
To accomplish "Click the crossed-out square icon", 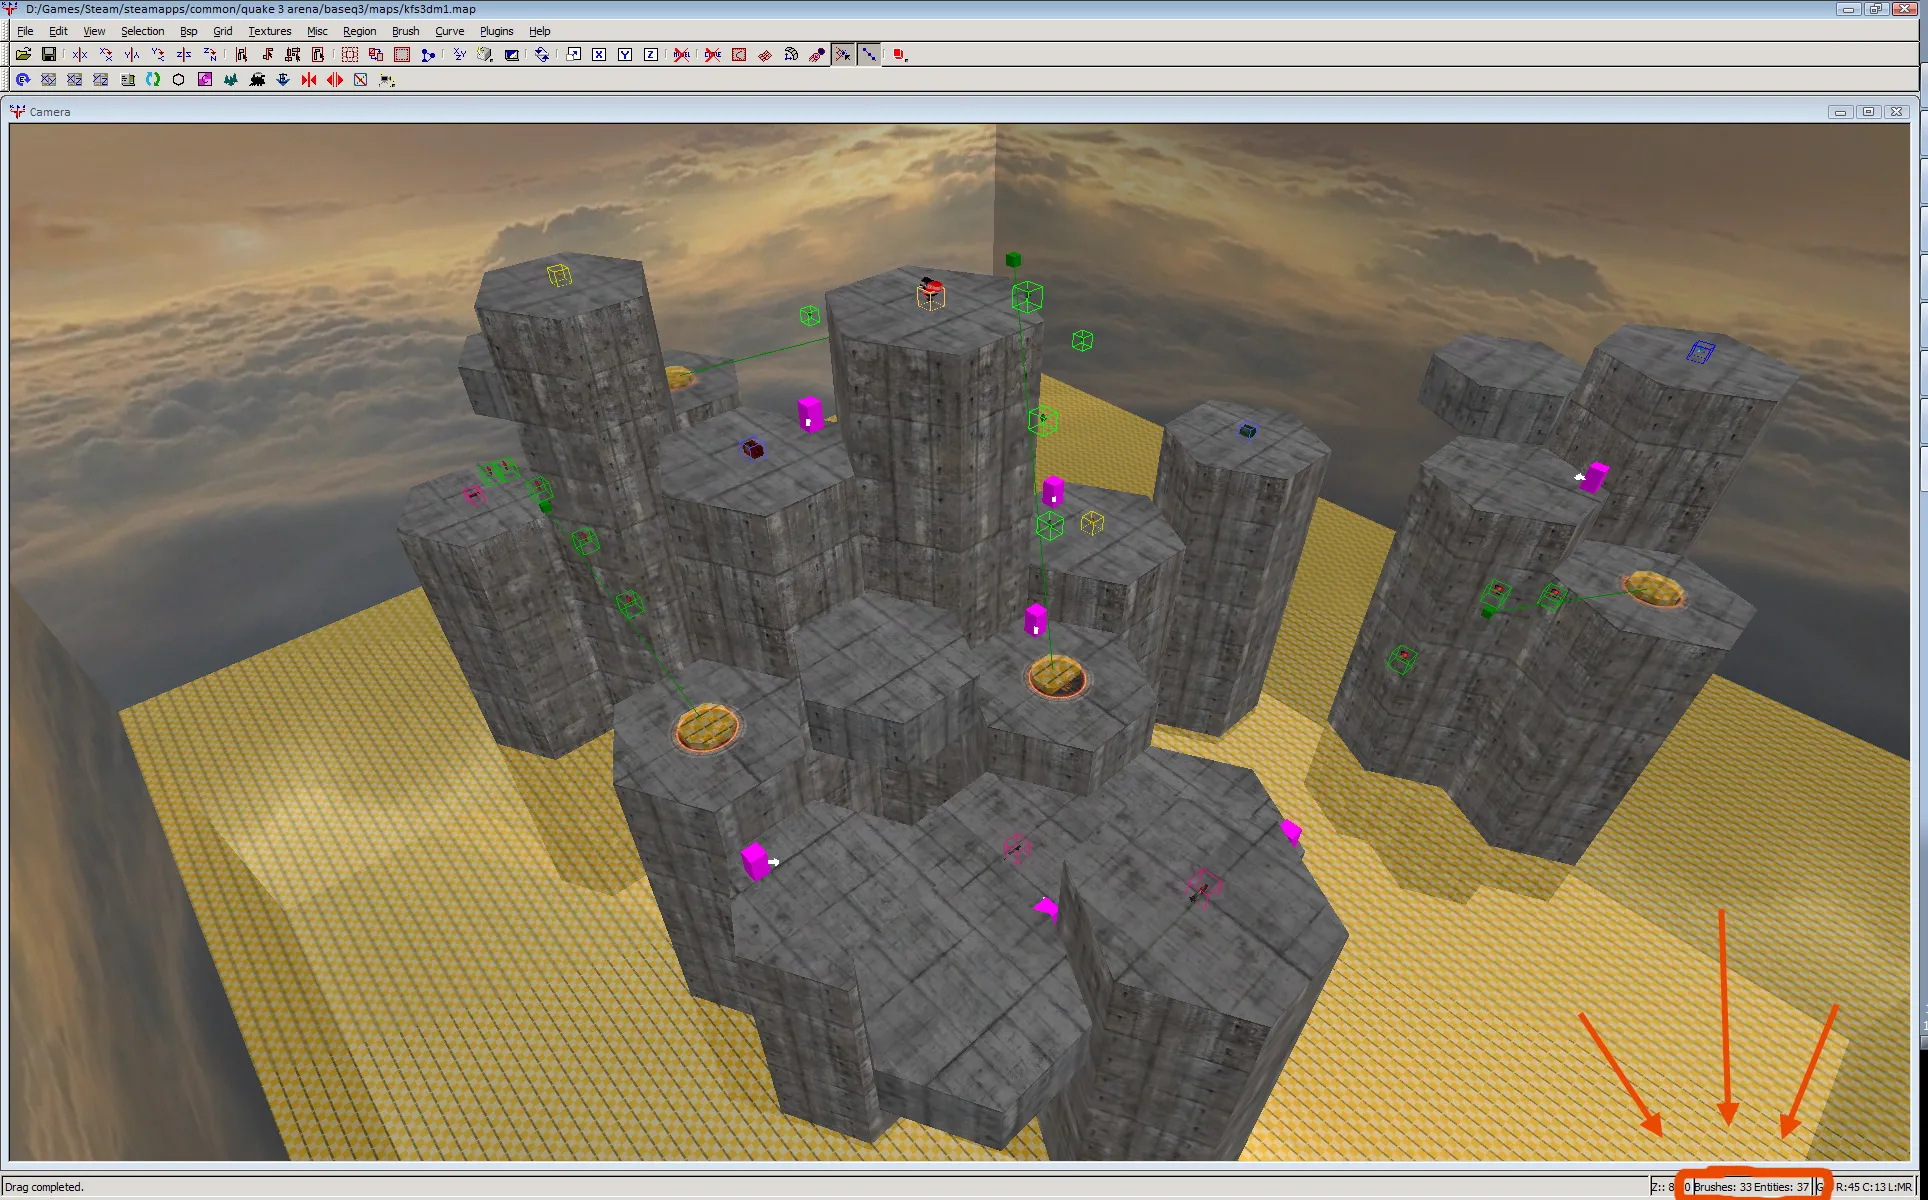I will click(x=361, y=80).
